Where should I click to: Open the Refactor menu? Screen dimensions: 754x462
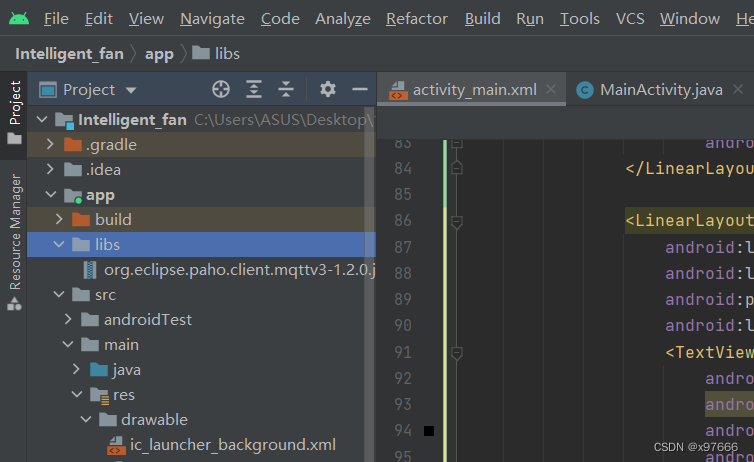[x=416, y=18]
